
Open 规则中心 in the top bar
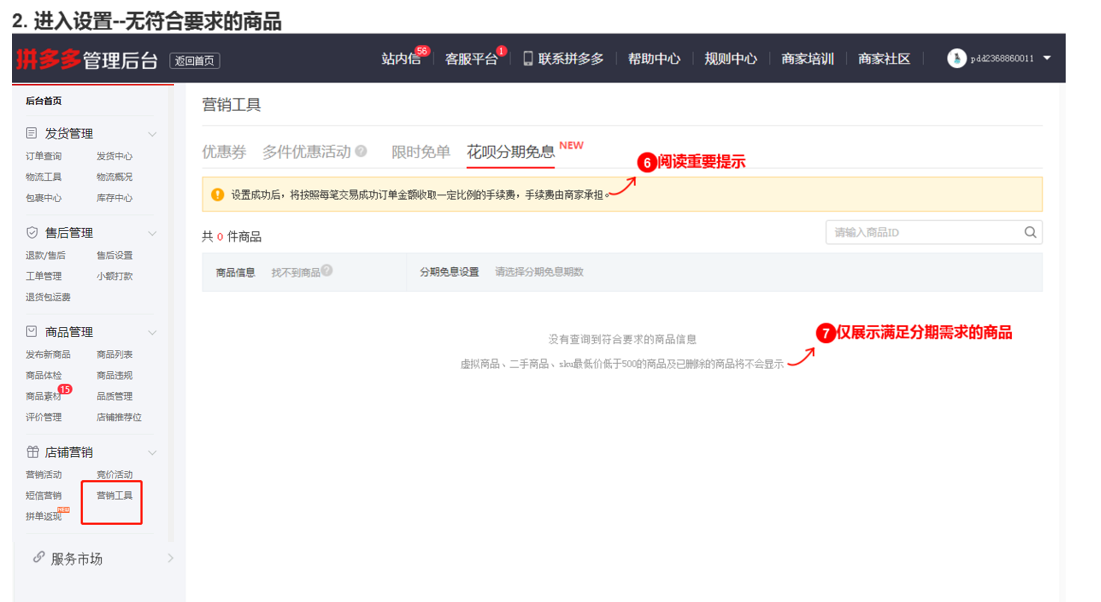pos(730,59)
